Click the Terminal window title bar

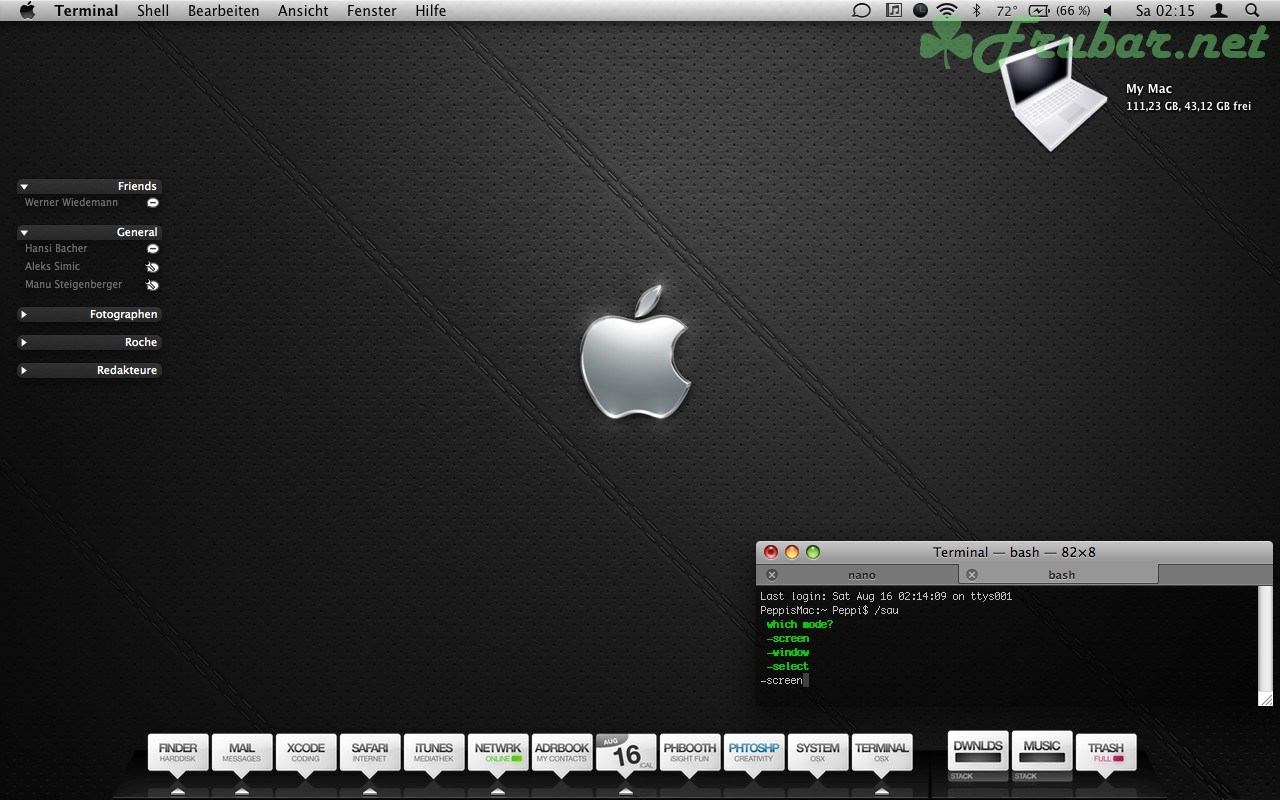pyautogui.click(x=1014, y=552)
